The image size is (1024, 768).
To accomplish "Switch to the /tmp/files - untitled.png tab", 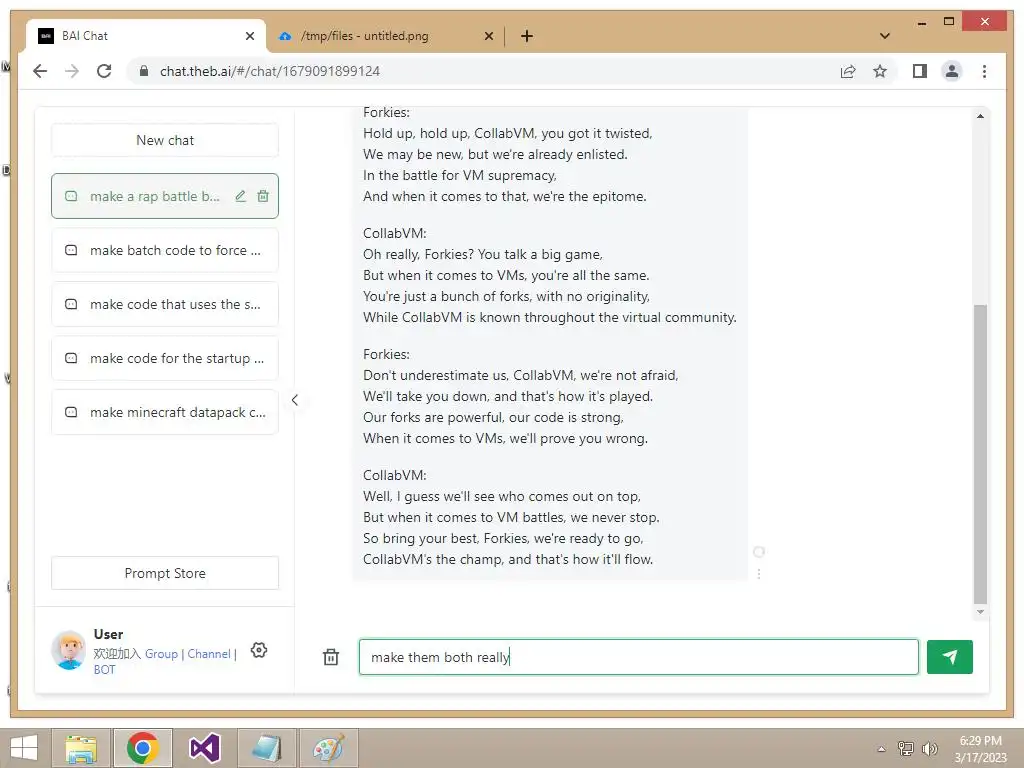I will click(x=385, y=36).
